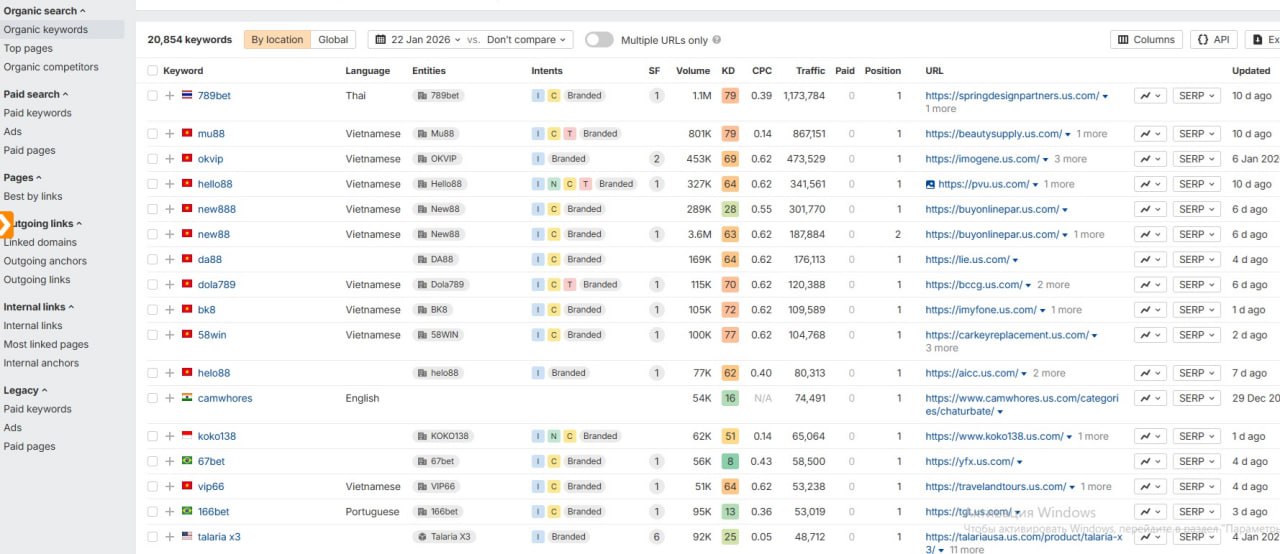
Task: Switch to By location tab
Action: tap(277, 40)
